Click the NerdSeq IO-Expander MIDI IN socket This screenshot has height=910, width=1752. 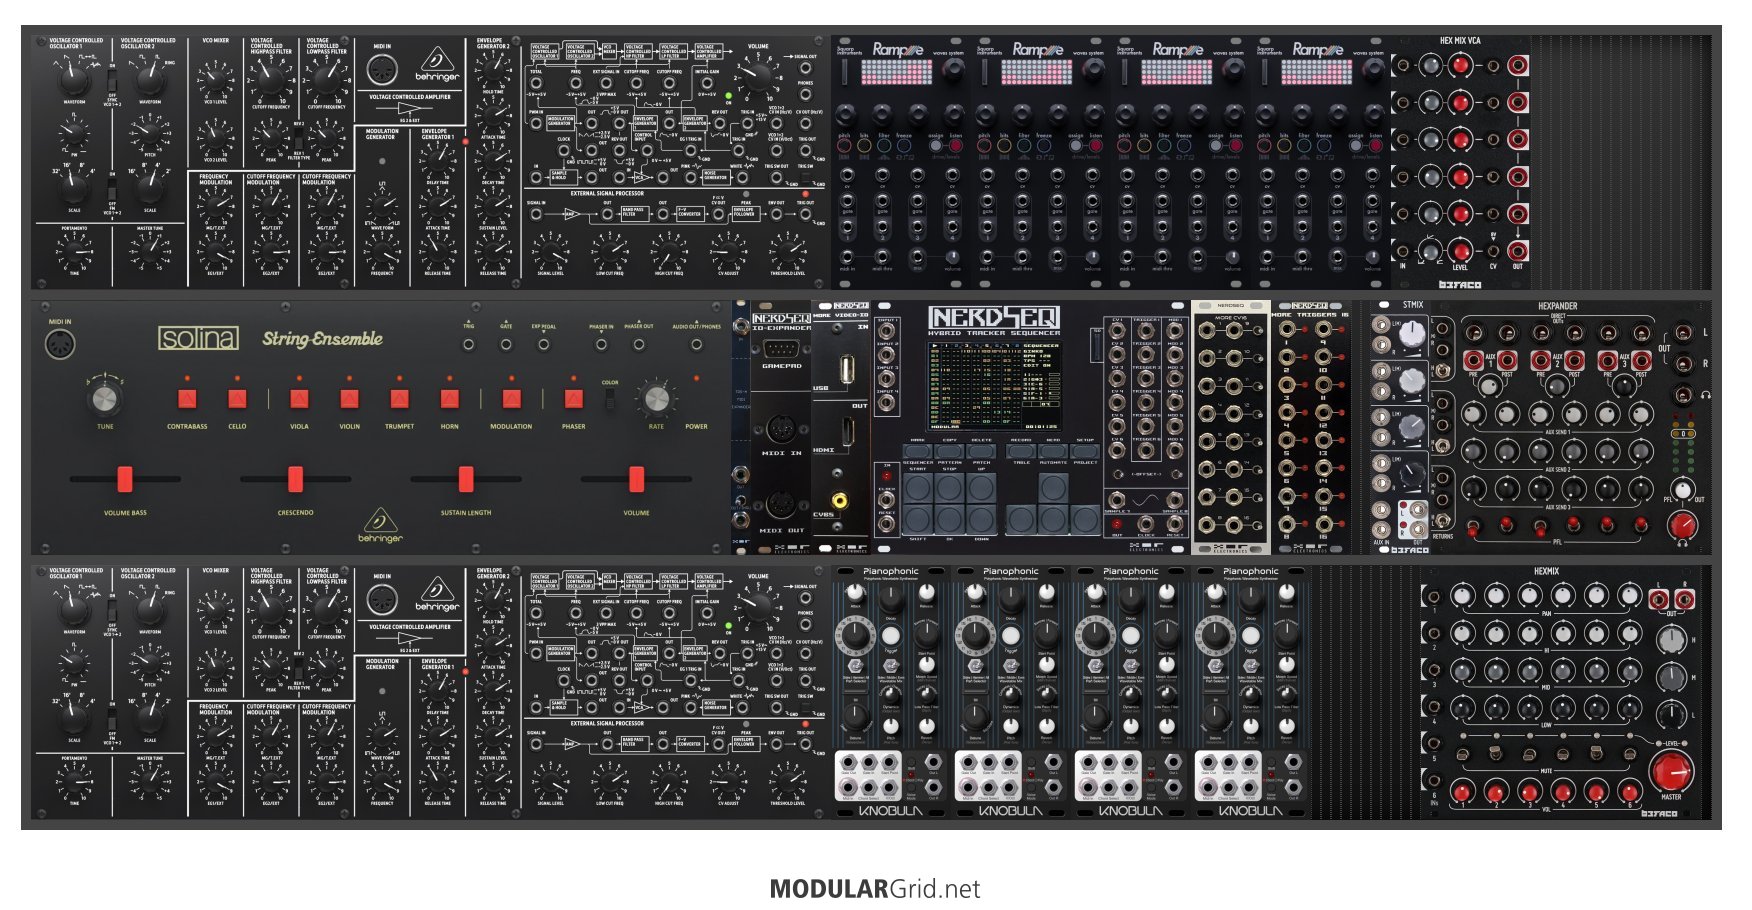(781, 430)
